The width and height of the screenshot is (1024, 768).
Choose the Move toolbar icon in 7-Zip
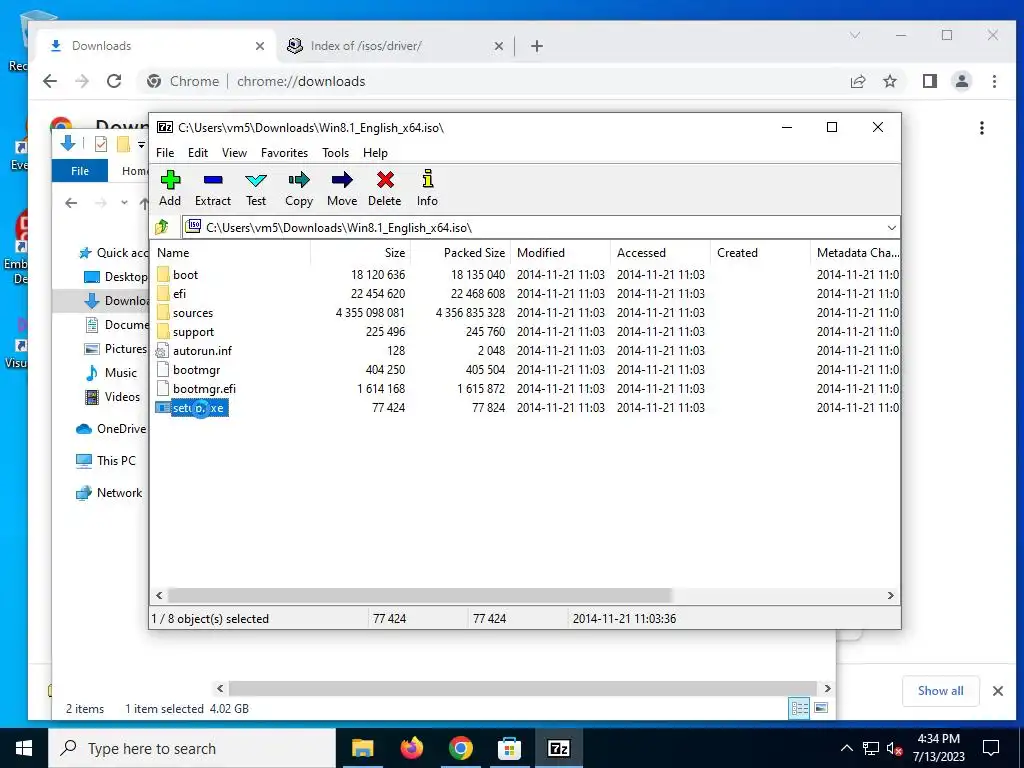tap(342, 188)
